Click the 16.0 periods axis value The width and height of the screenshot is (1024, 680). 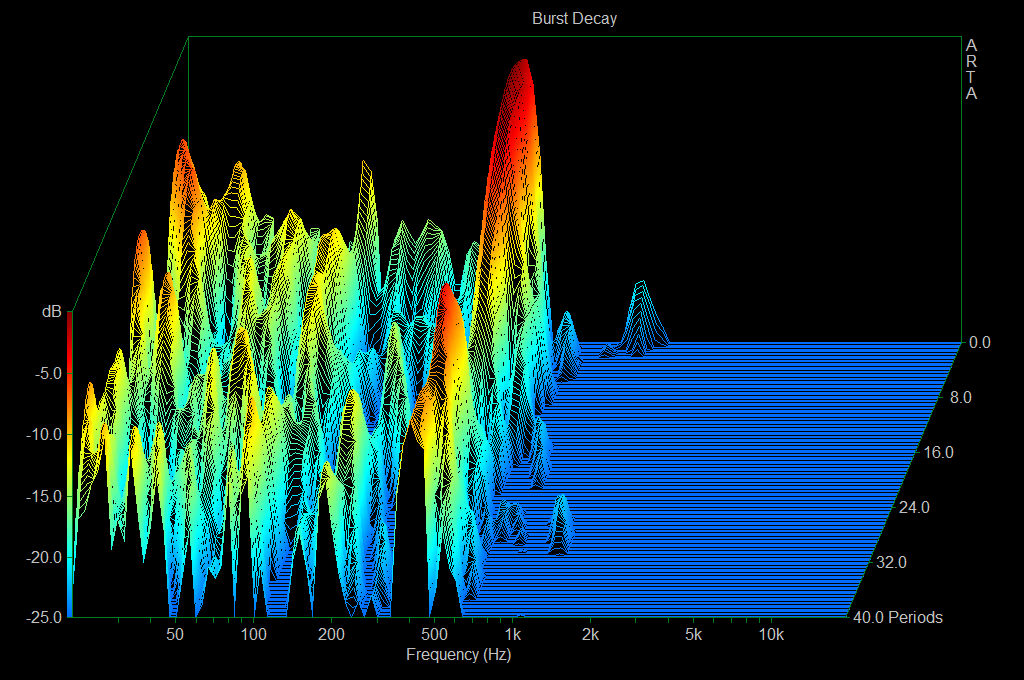(938, 452)
